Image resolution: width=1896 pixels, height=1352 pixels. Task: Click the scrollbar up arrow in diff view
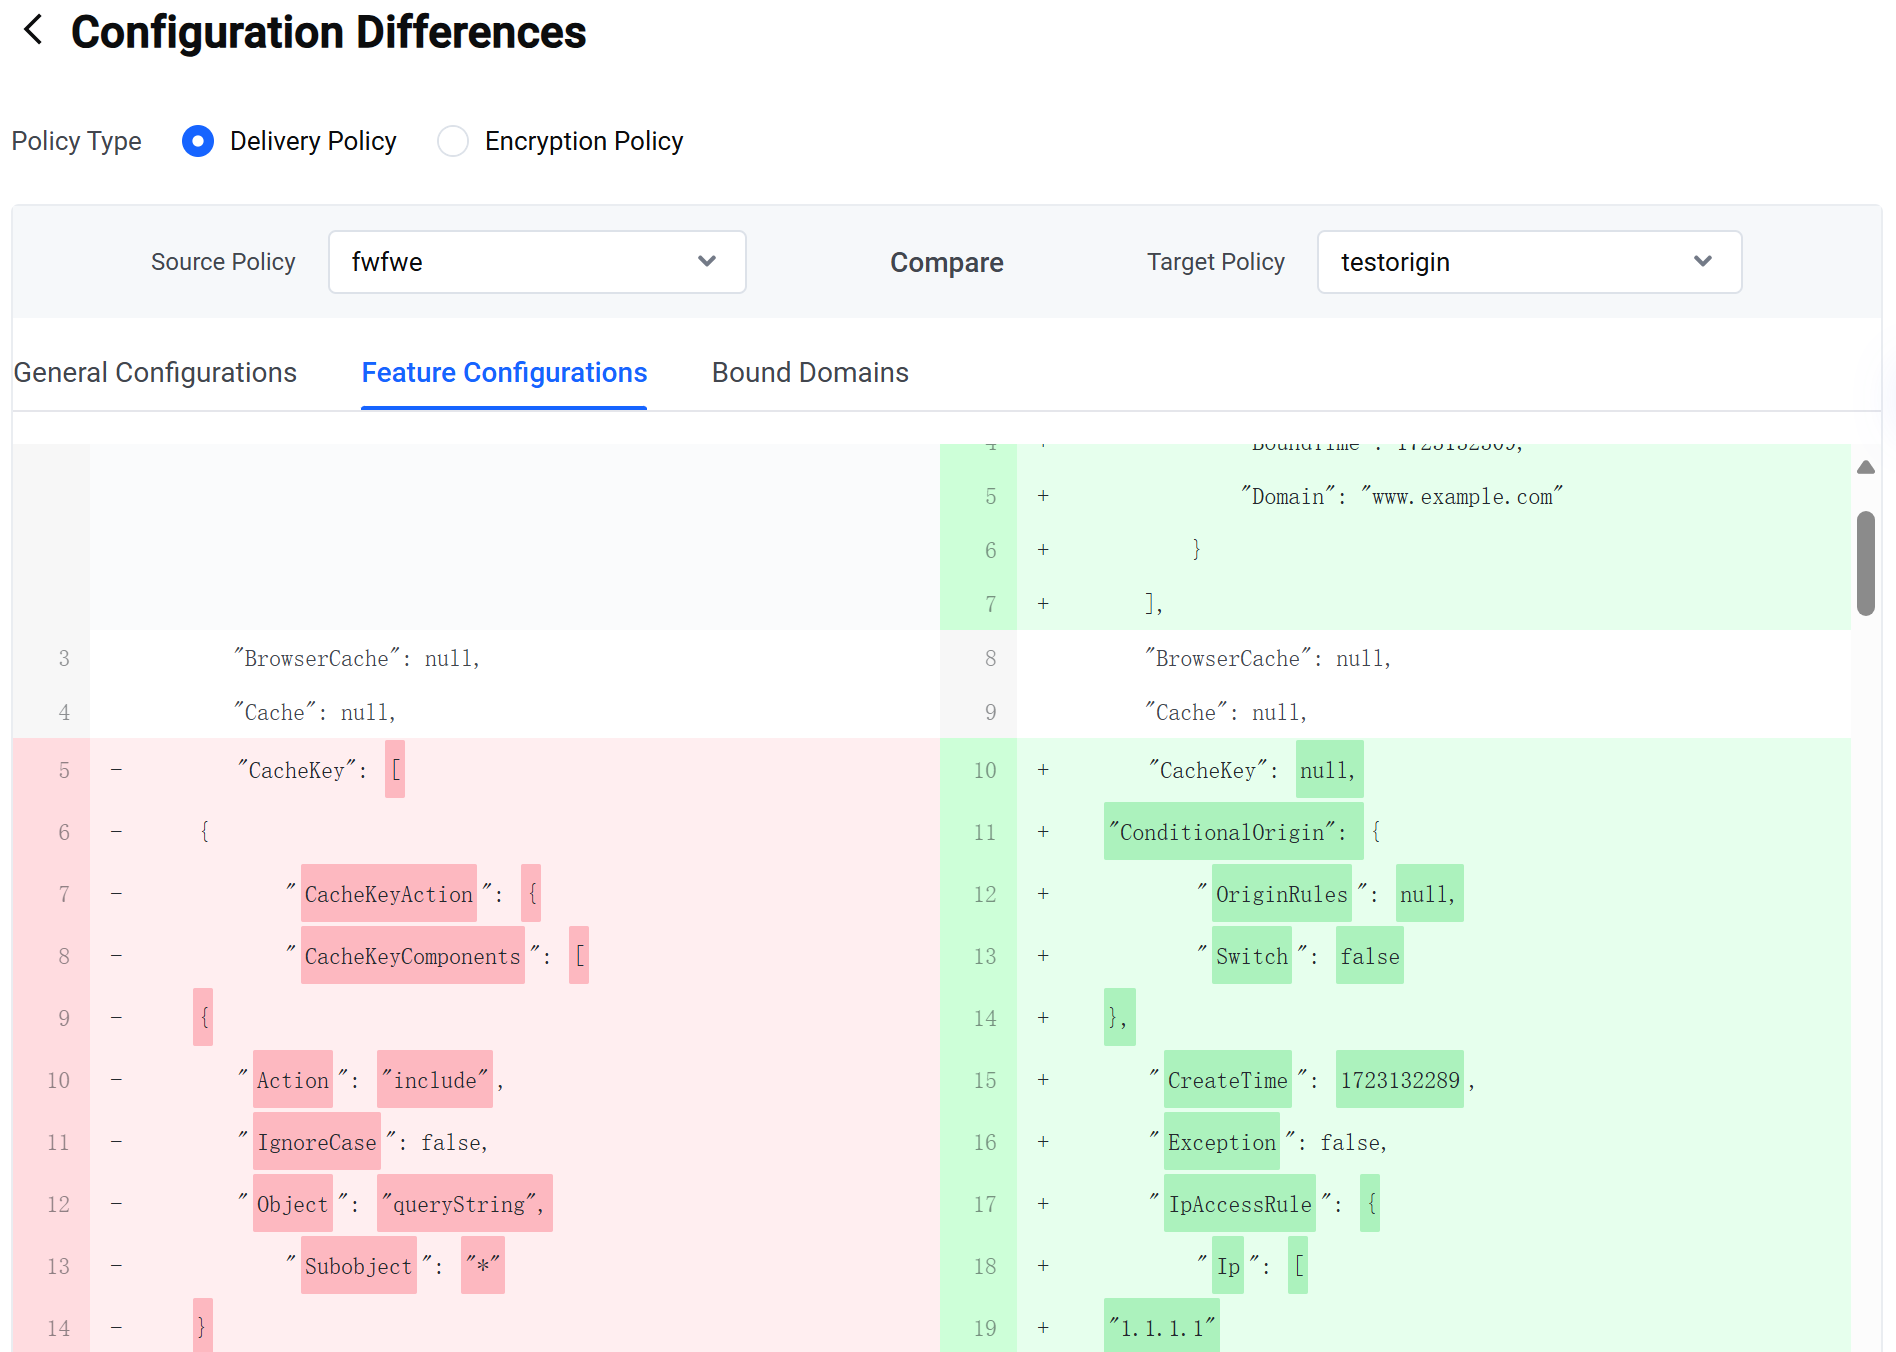click(1865, 467)
